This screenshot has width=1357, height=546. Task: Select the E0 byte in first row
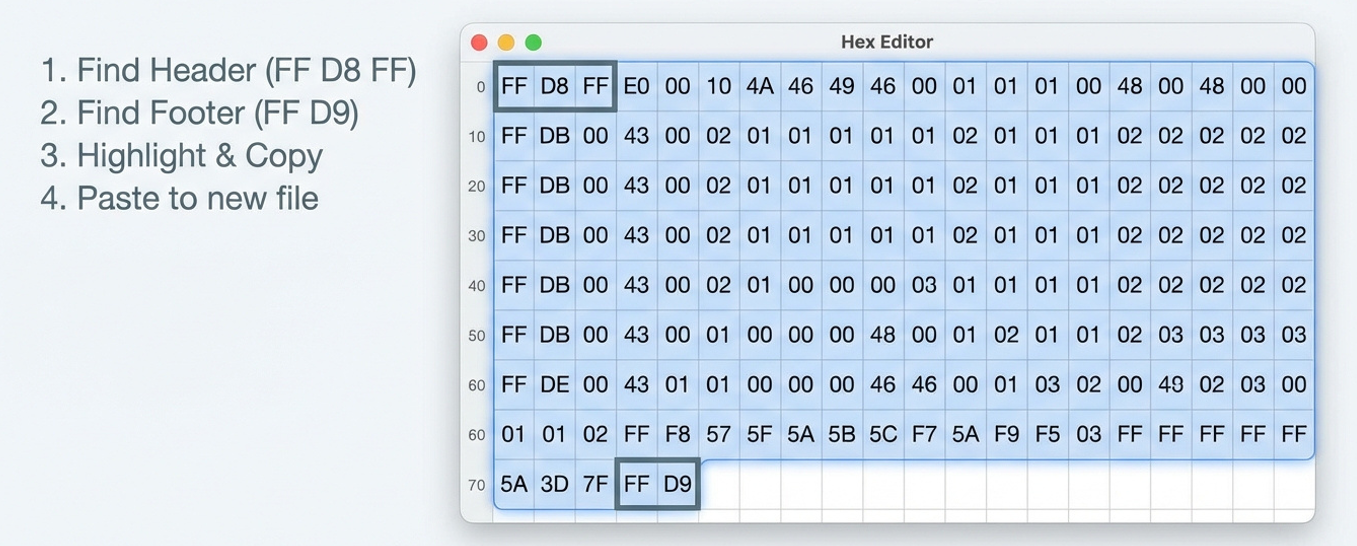pos(636,86)
